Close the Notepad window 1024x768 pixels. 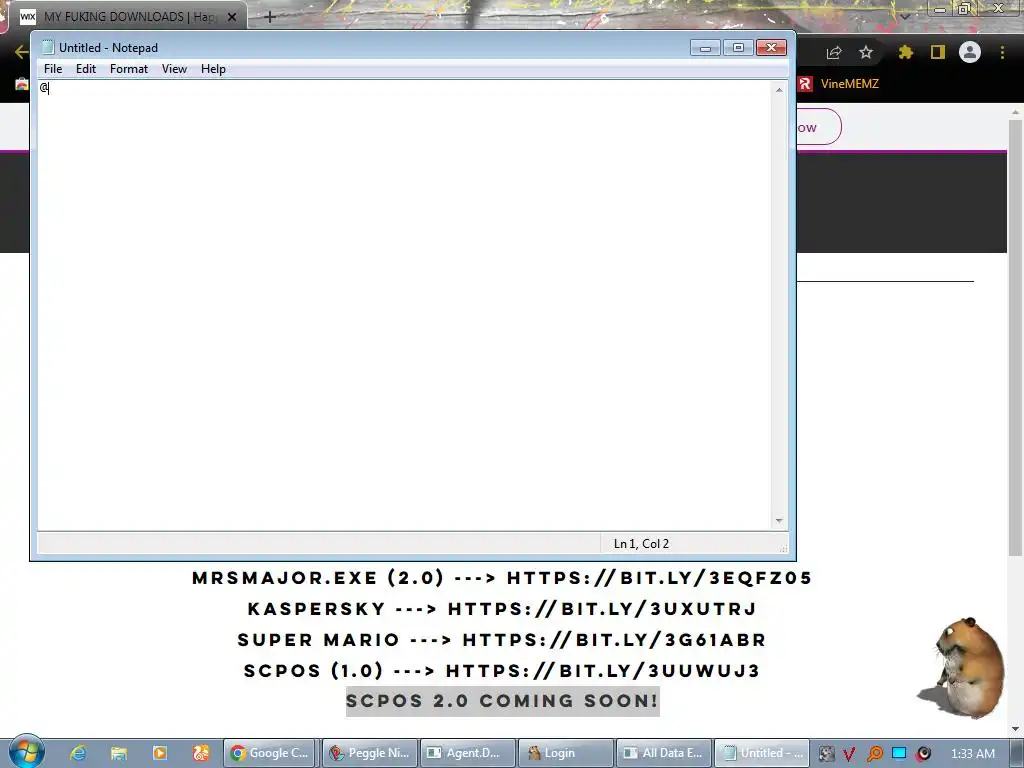[771, 48]
